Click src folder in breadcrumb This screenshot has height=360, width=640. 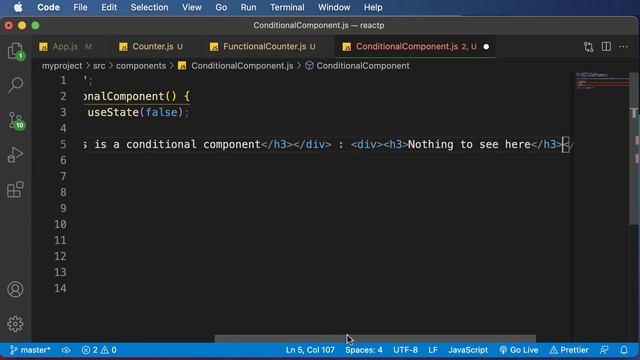99,66
